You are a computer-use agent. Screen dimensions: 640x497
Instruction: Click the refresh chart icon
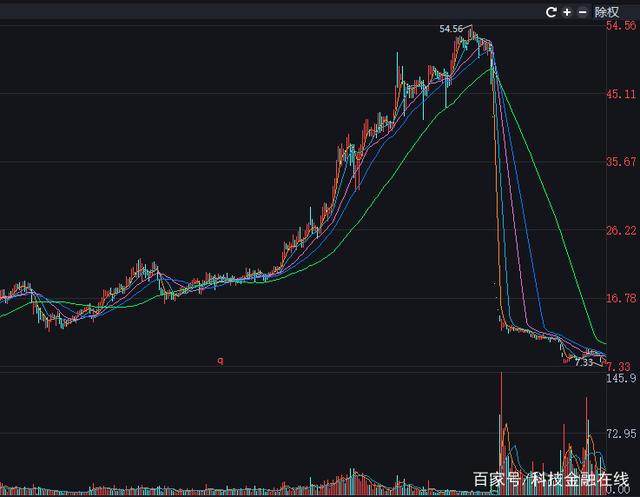[550, 12]
